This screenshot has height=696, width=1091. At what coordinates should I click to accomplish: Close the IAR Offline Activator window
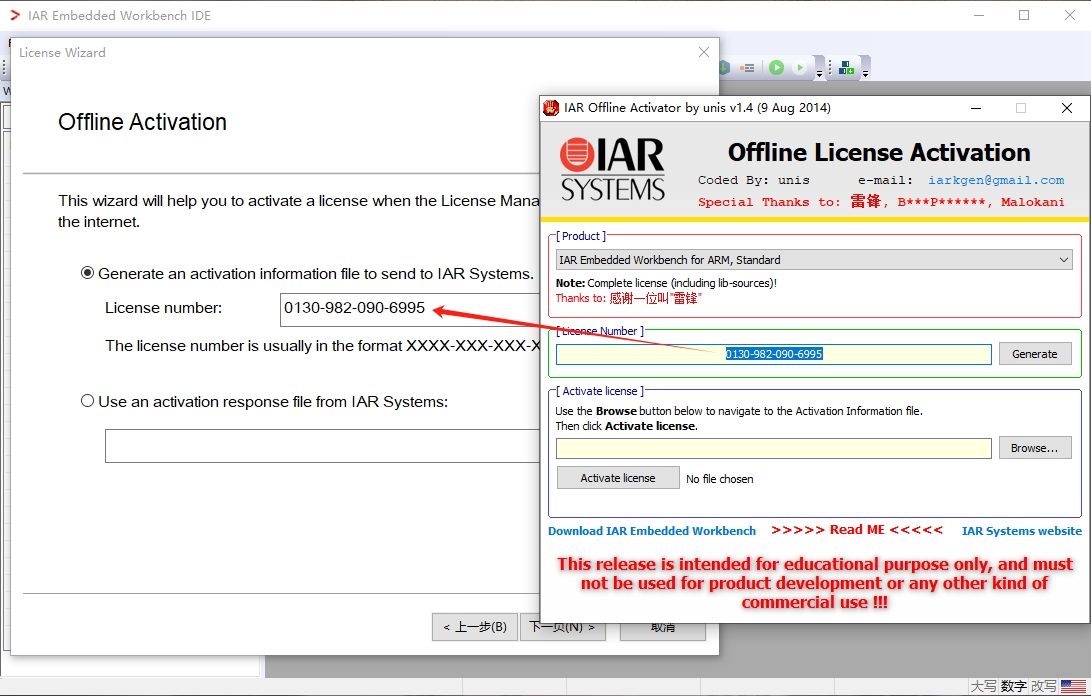coord(1067,108)
